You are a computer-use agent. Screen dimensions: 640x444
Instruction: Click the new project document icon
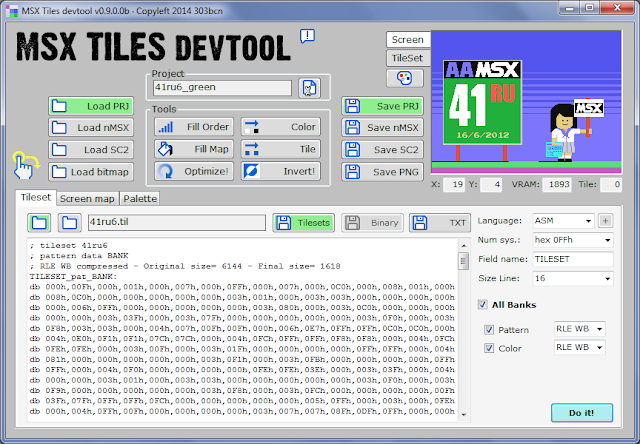[309, 88]
